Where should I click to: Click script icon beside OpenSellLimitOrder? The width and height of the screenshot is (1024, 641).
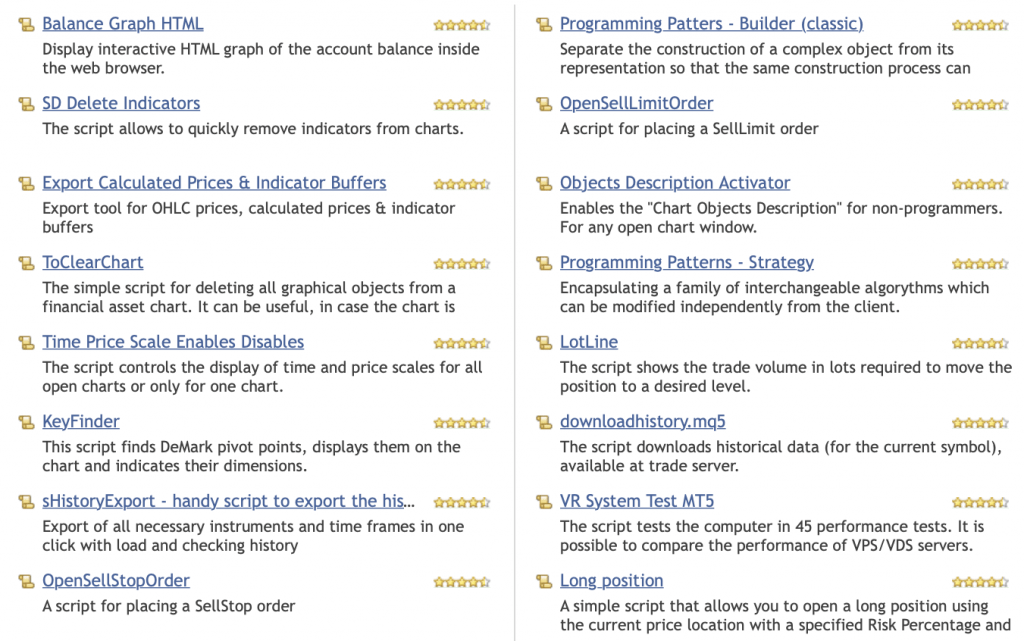543,104
